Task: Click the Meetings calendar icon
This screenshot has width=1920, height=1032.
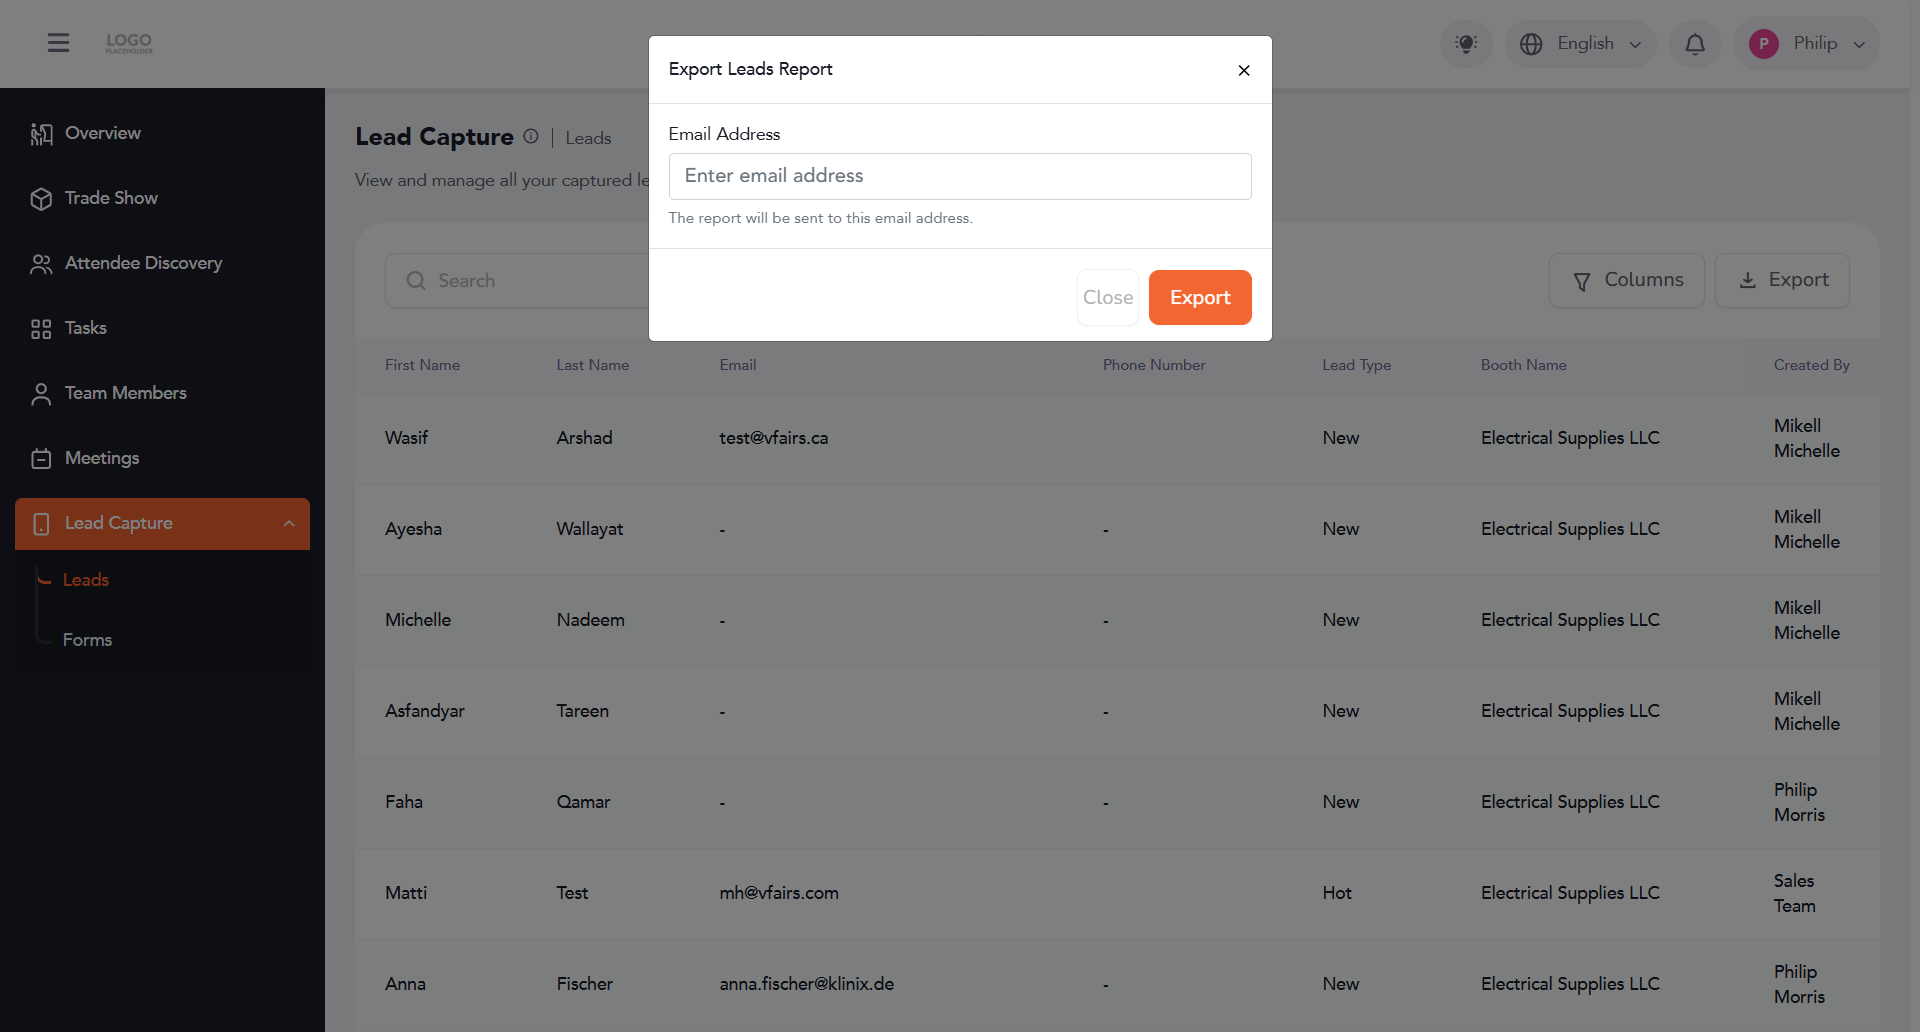Action: [41, 459]
